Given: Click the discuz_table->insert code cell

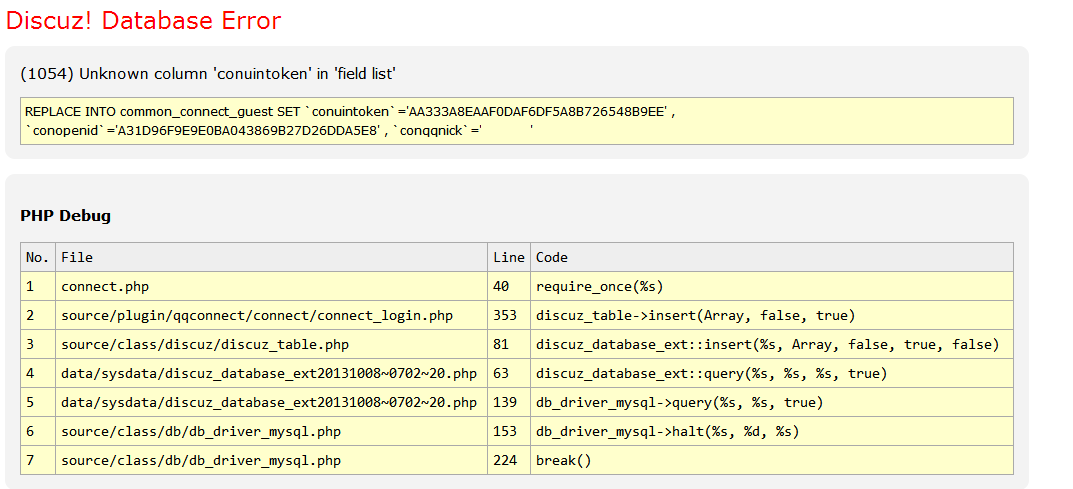Looking at the screenshot, I should (x=695, y=315).
